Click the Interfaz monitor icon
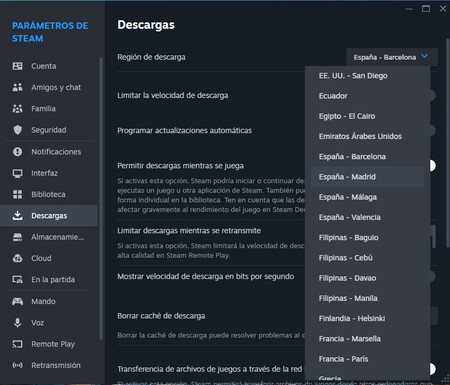 (x=17, y=173)
